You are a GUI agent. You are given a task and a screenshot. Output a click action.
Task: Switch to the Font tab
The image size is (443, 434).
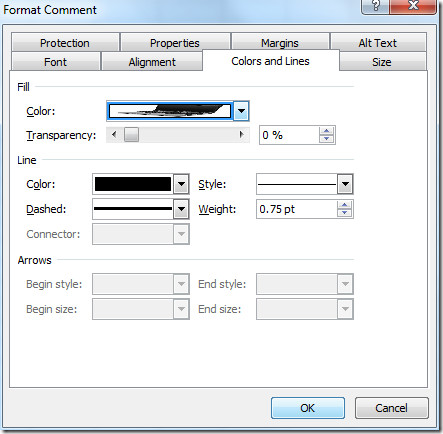[x=56, y=62]
